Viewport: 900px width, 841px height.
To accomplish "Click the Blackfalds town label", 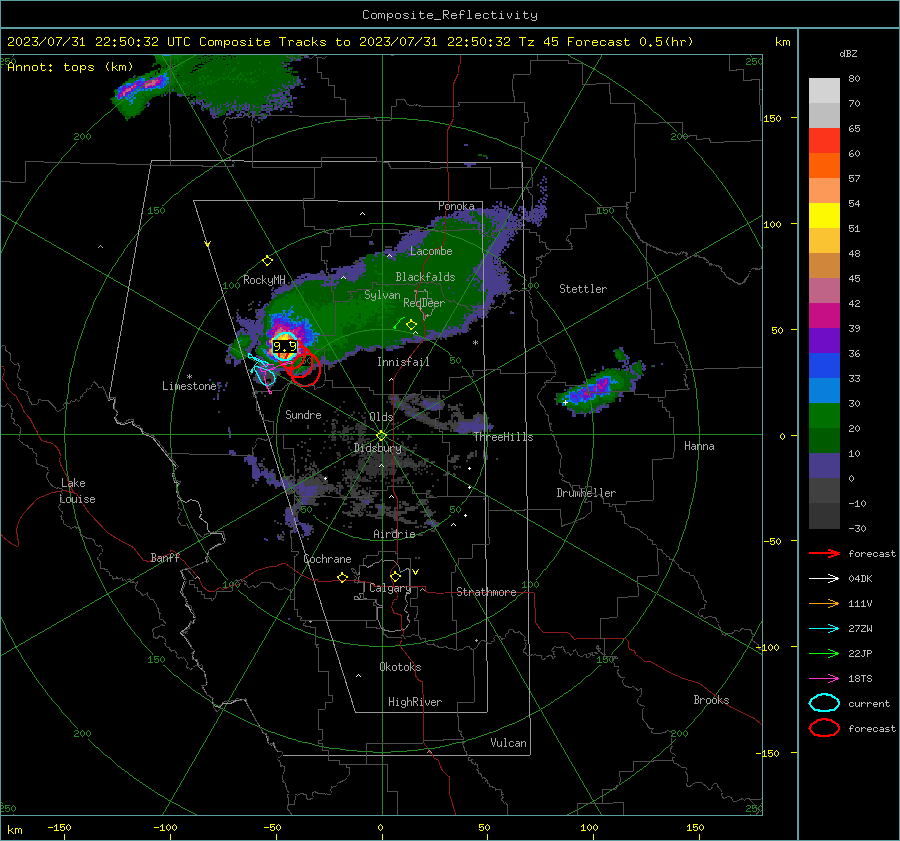I will click(425, 277).
